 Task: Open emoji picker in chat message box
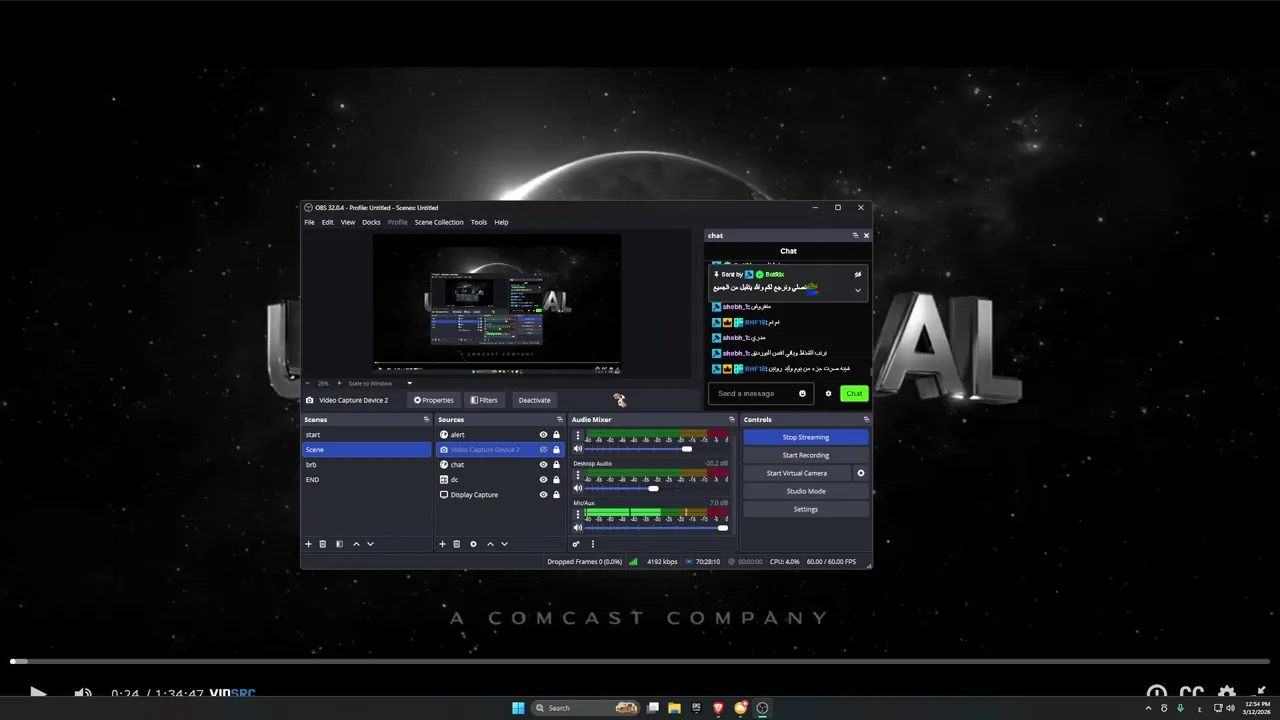coord(802,393)
